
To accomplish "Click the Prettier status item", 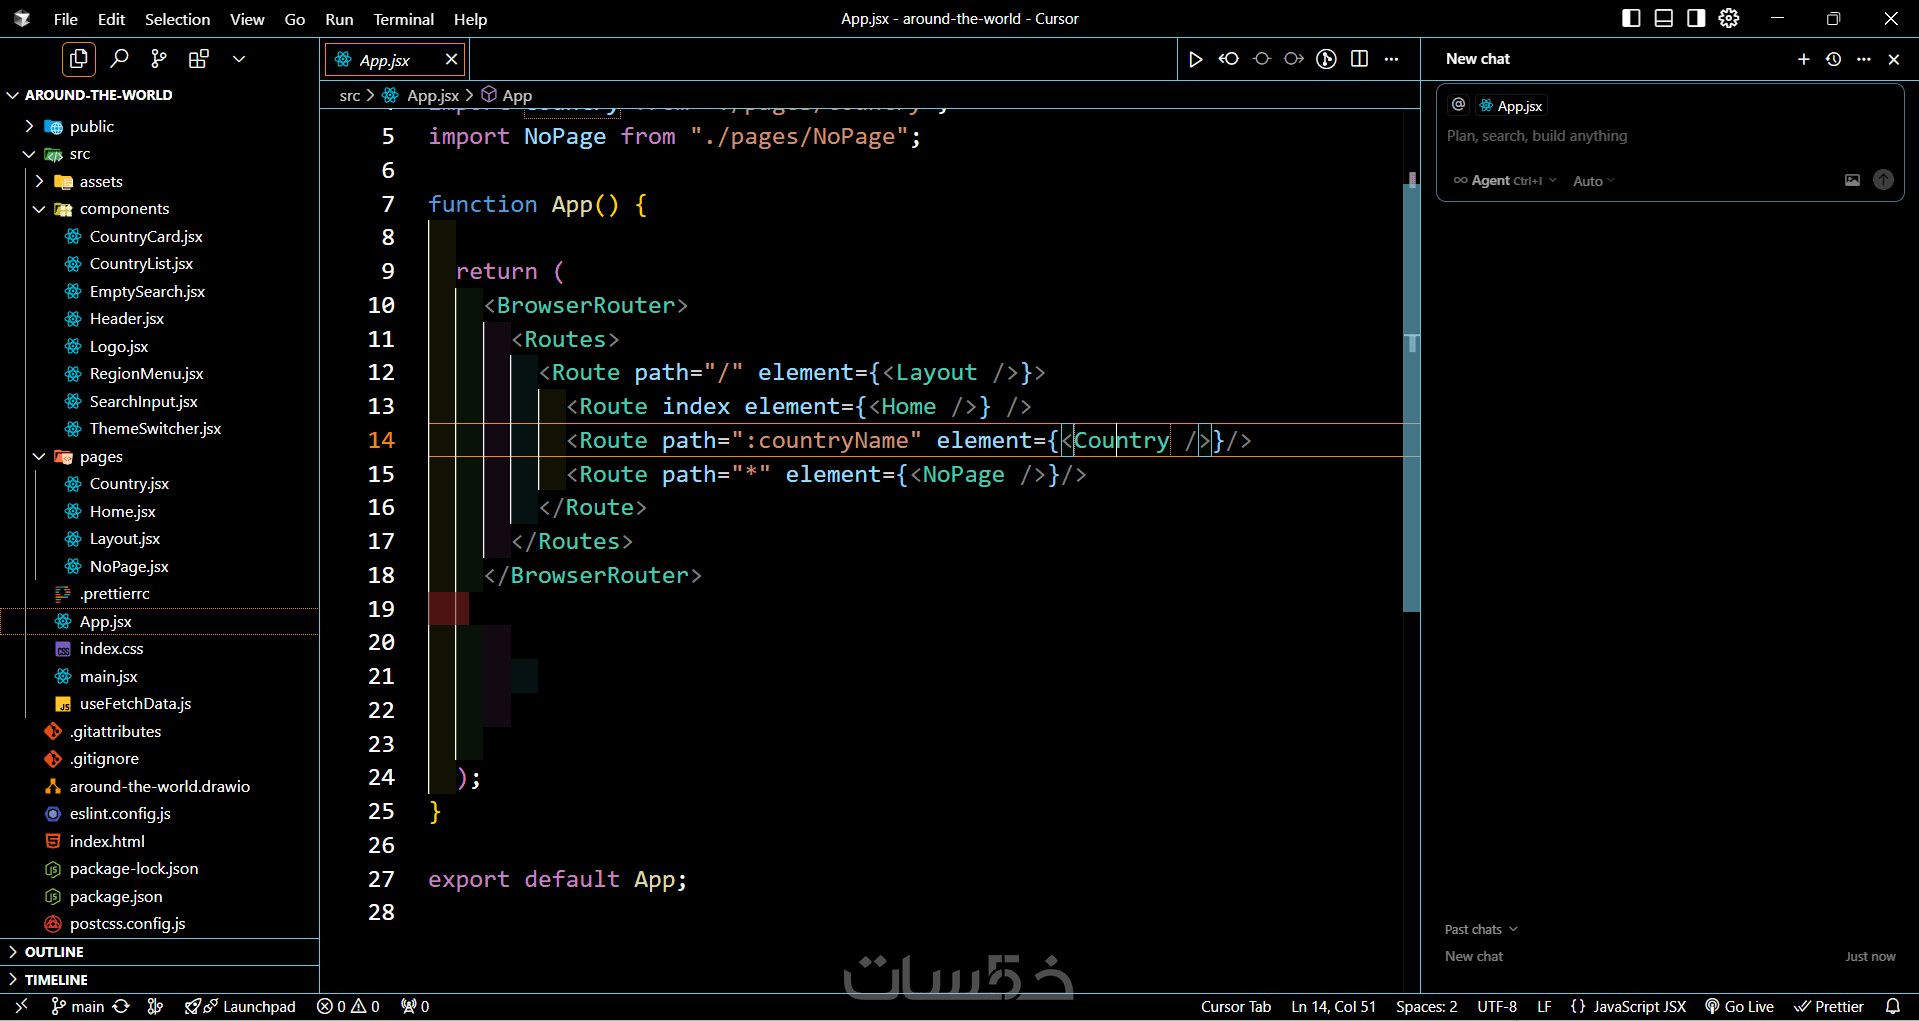I will [1829, 1006].
